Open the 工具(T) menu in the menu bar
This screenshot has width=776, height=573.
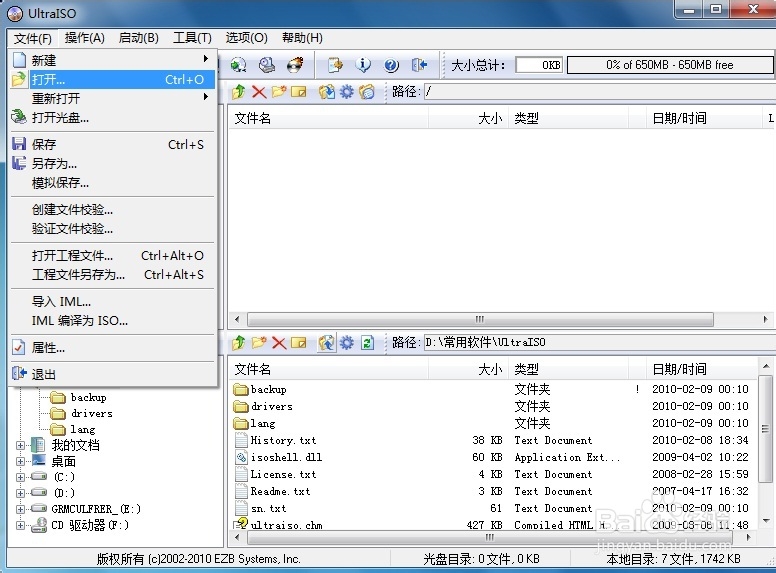pos(192,38)
